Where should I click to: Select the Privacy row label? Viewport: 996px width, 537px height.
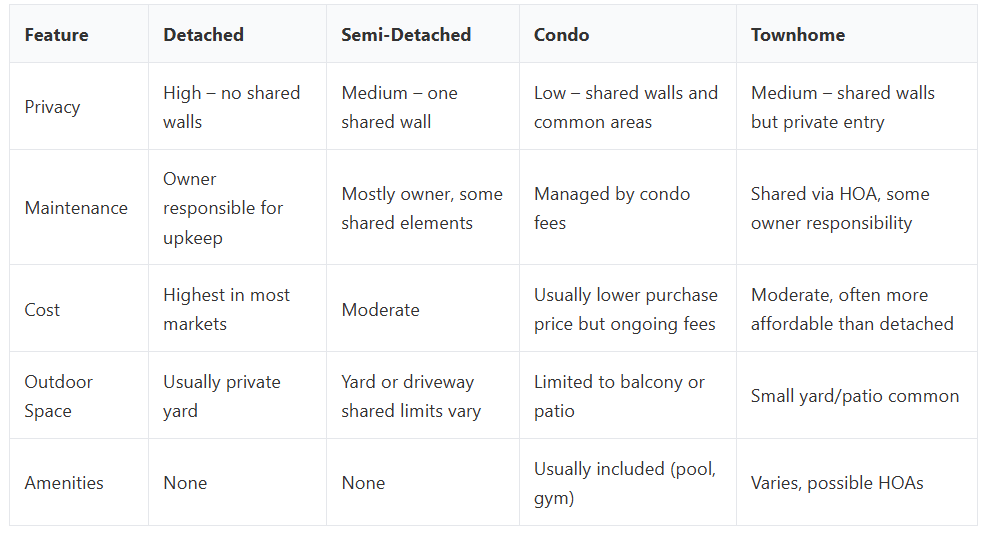(52, 107)
